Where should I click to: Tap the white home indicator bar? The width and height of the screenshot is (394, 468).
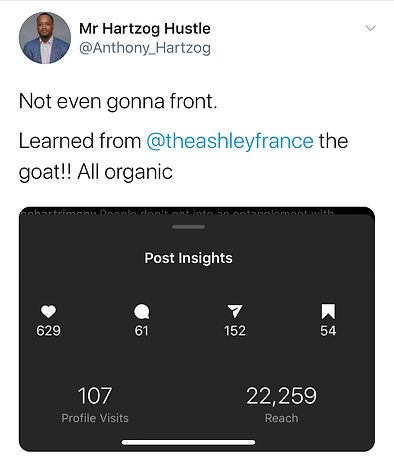coord(189,442)
